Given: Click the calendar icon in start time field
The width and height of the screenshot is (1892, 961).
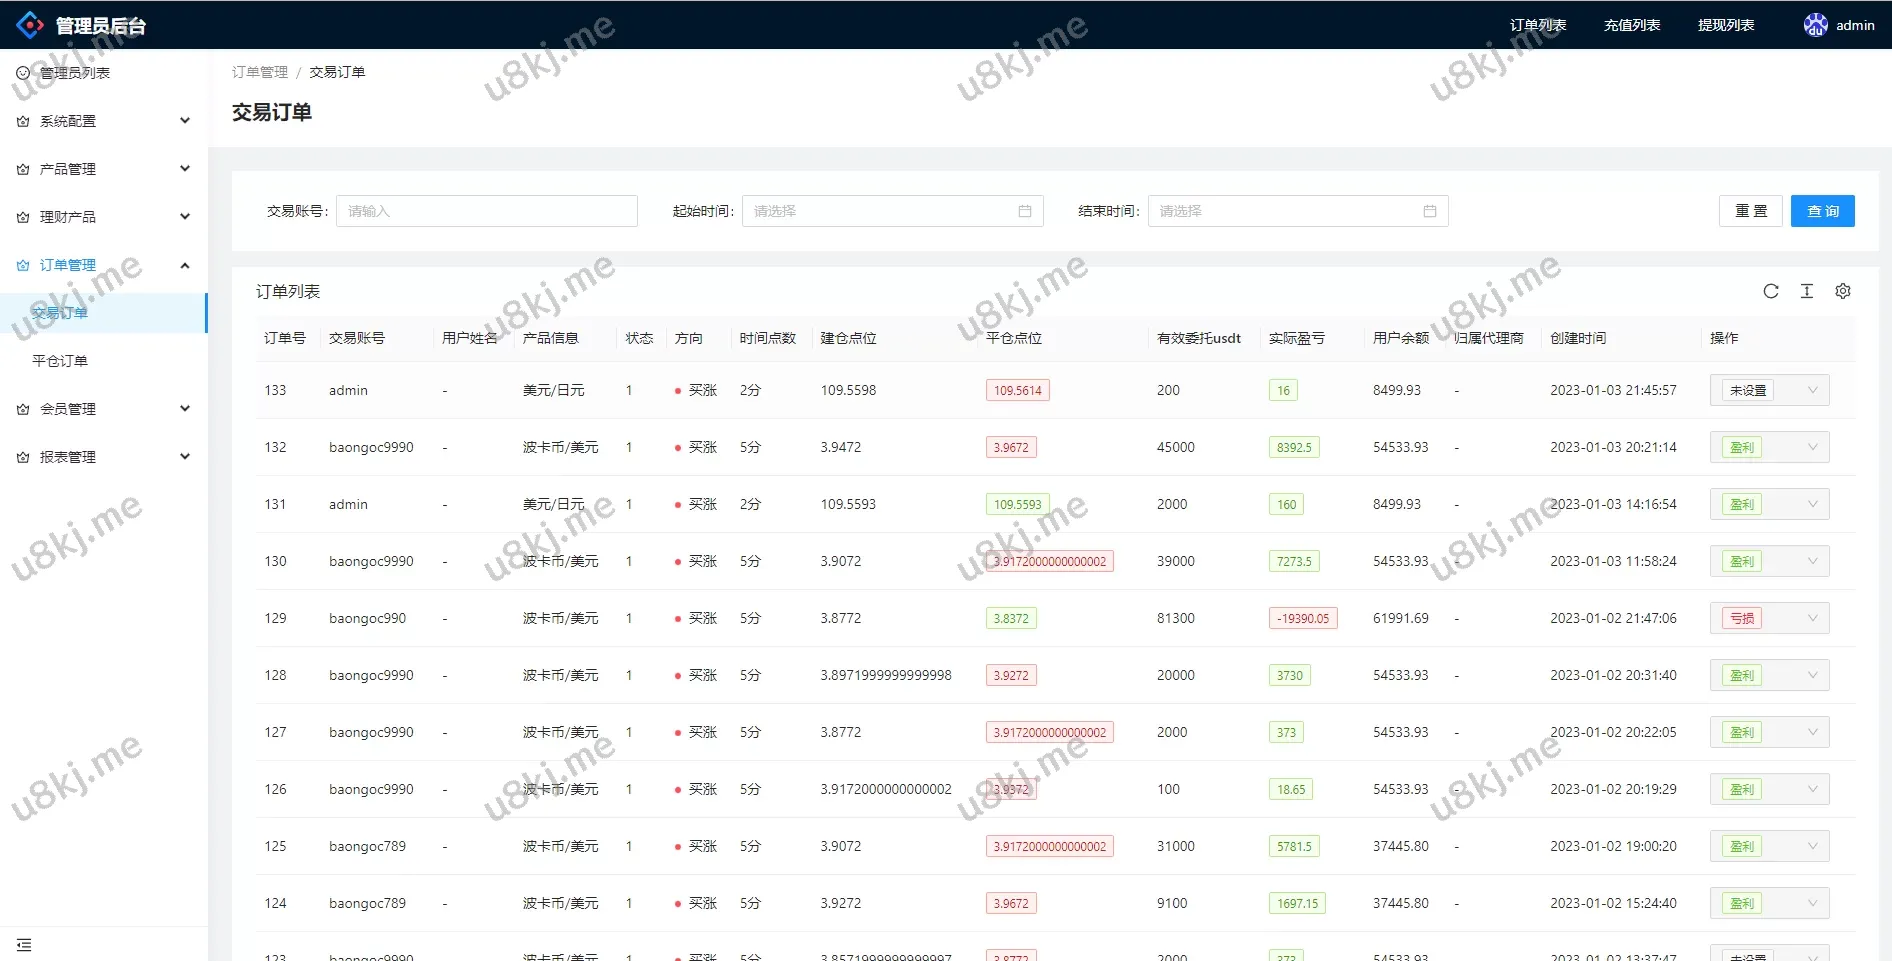Looking at the screenshot, I should (1024, 211).
